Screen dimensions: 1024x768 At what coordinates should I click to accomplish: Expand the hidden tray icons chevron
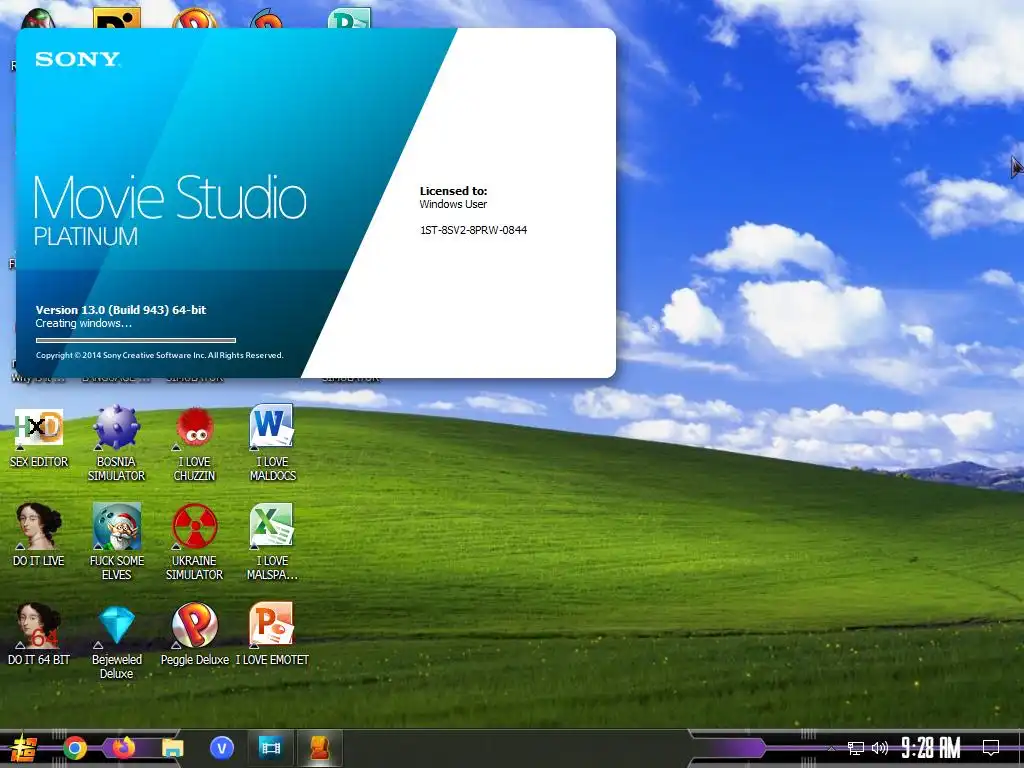point(831,748)
